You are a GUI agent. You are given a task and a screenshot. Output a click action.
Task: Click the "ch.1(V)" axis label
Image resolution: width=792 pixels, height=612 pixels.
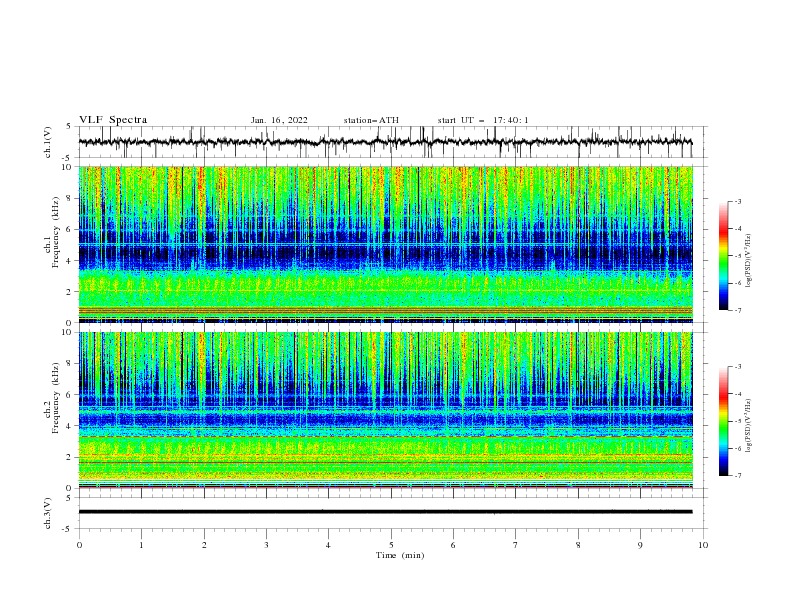coord(48,142)
